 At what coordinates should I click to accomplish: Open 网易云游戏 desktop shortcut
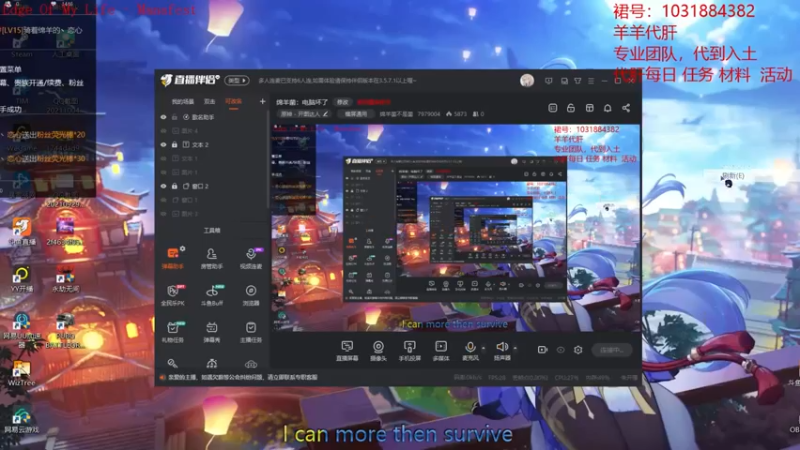coord(21,421)
